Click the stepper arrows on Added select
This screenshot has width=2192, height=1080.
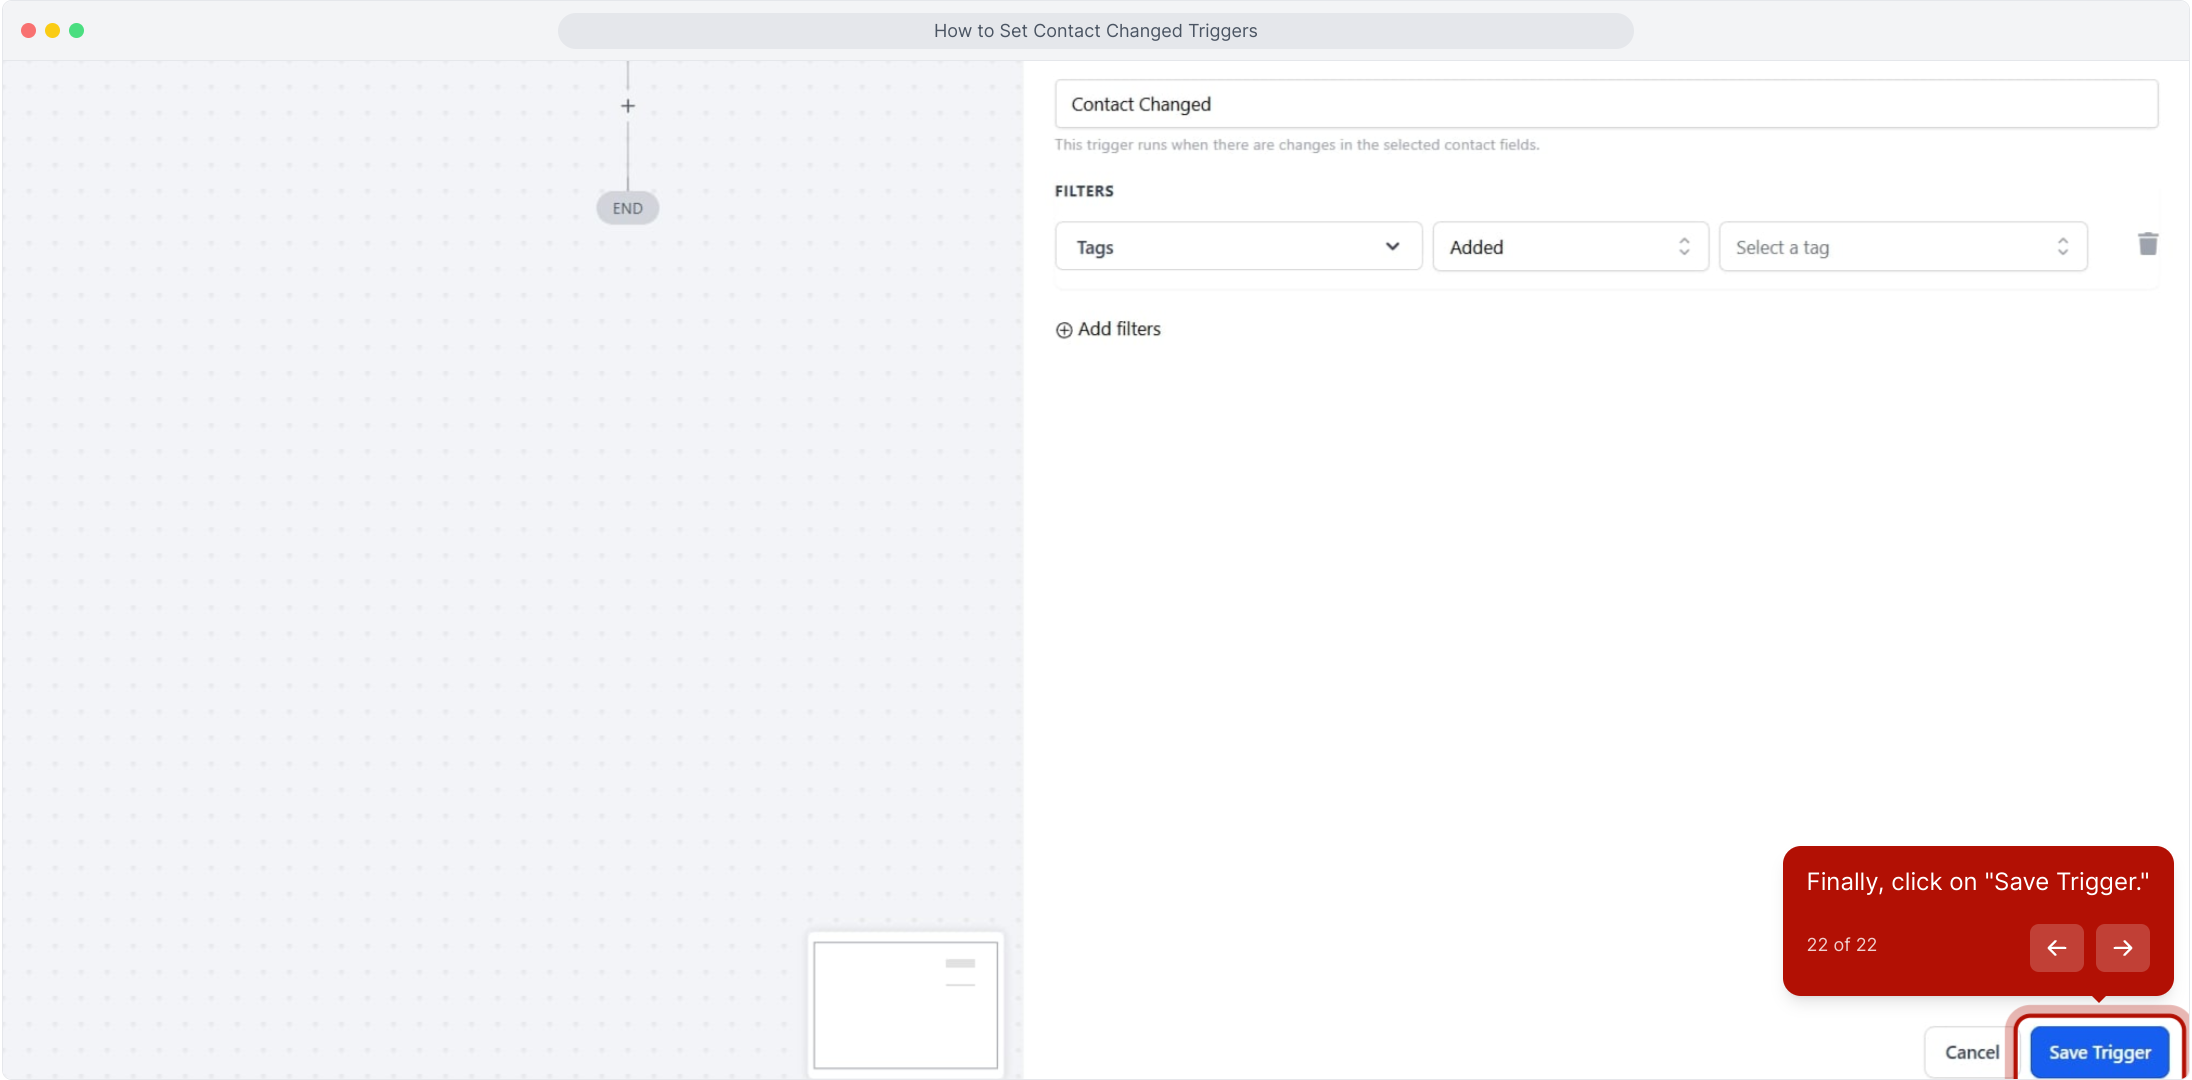1684,247
